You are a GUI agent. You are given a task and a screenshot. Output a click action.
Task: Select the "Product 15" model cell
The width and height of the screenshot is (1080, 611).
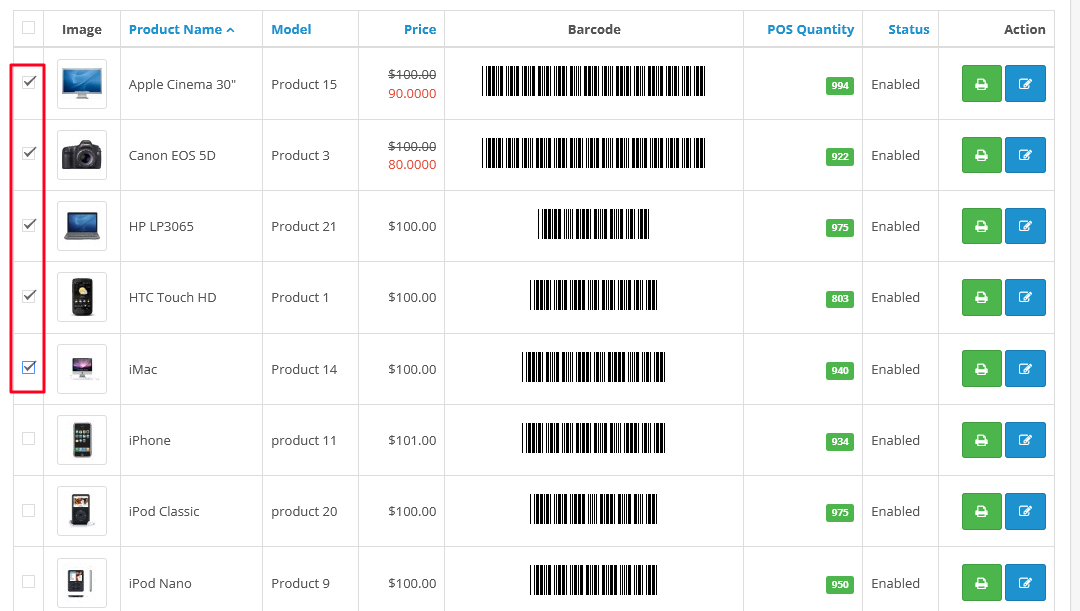304,85
